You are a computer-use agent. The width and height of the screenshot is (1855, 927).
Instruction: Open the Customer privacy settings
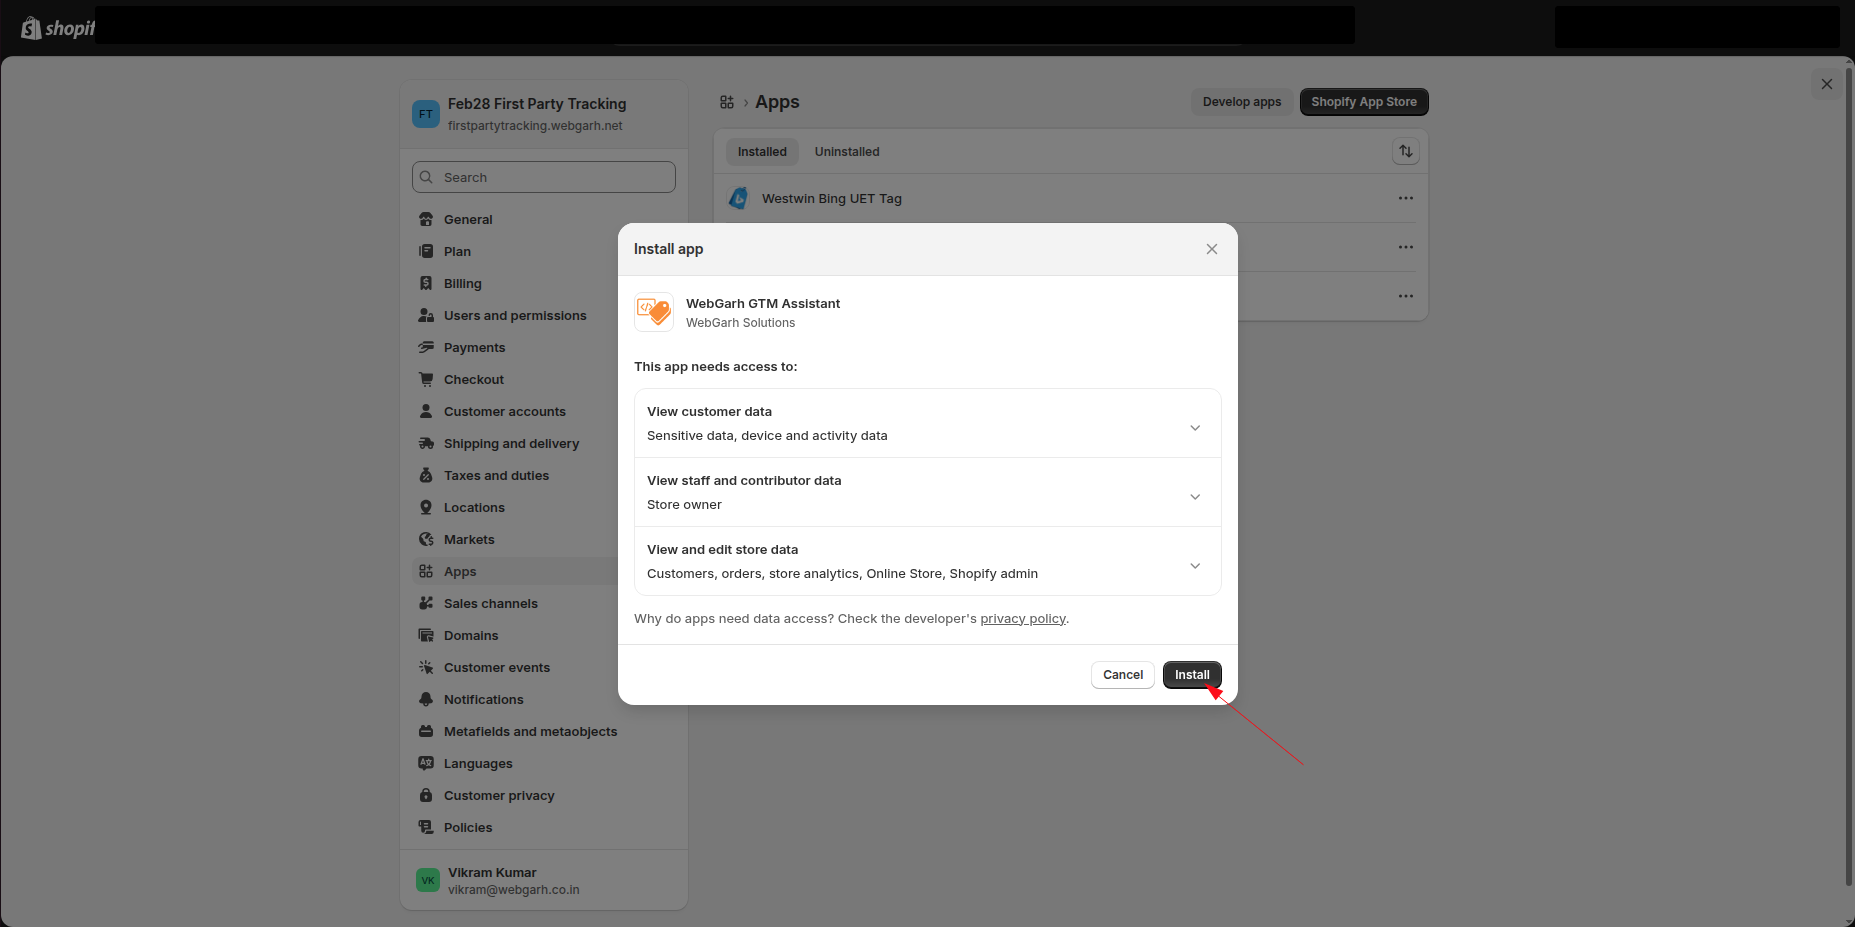544,795
